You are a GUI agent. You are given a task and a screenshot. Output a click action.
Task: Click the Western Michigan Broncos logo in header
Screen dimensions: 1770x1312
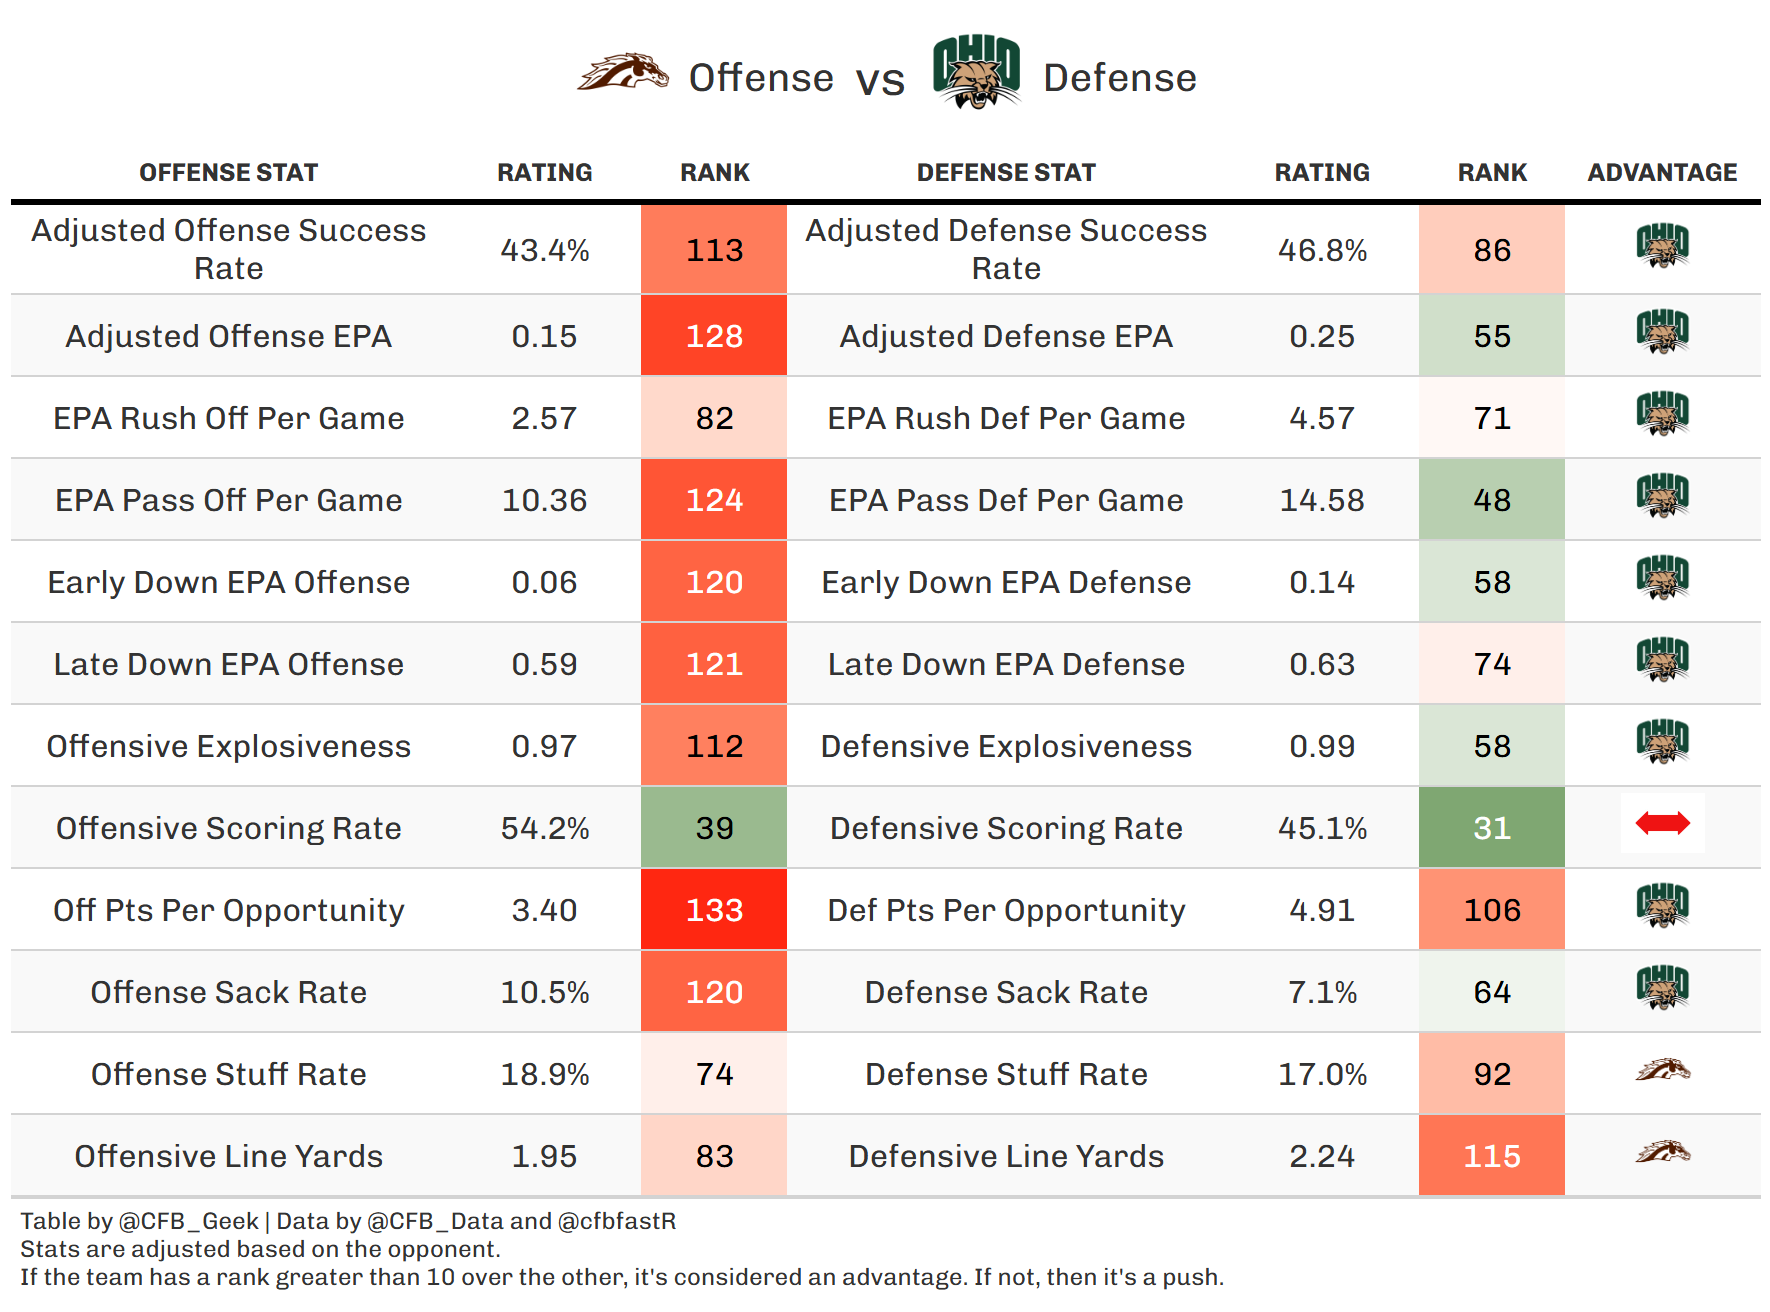tap(623, 74)
